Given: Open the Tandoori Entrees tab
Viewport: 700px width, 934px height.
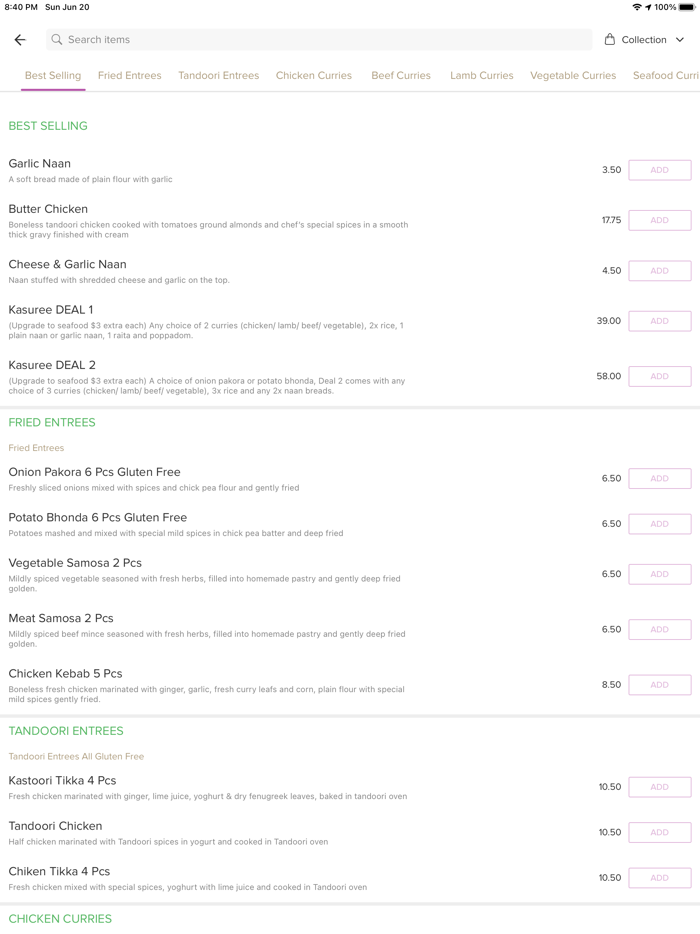Looking at the screenshot, I should [x=218, y=76].
